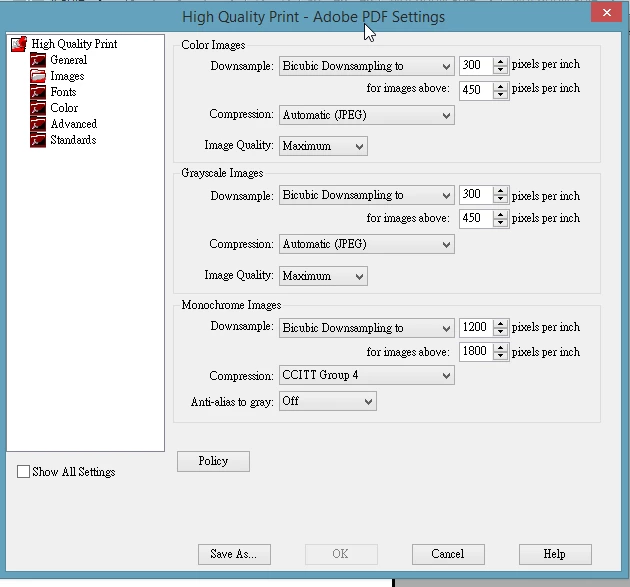This screenshot has width=630, height=587.
Task: Select Images in the settings tree
Action: pos(68,76)
